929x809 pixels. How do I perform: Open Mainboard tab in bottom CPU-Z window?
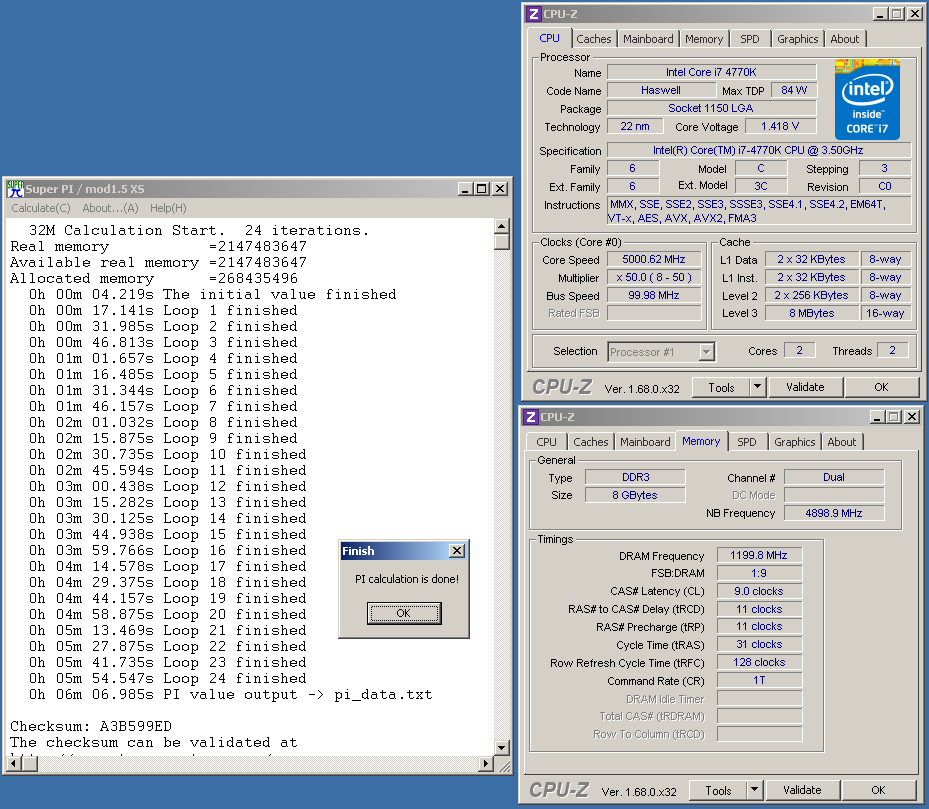coord(645,442)
